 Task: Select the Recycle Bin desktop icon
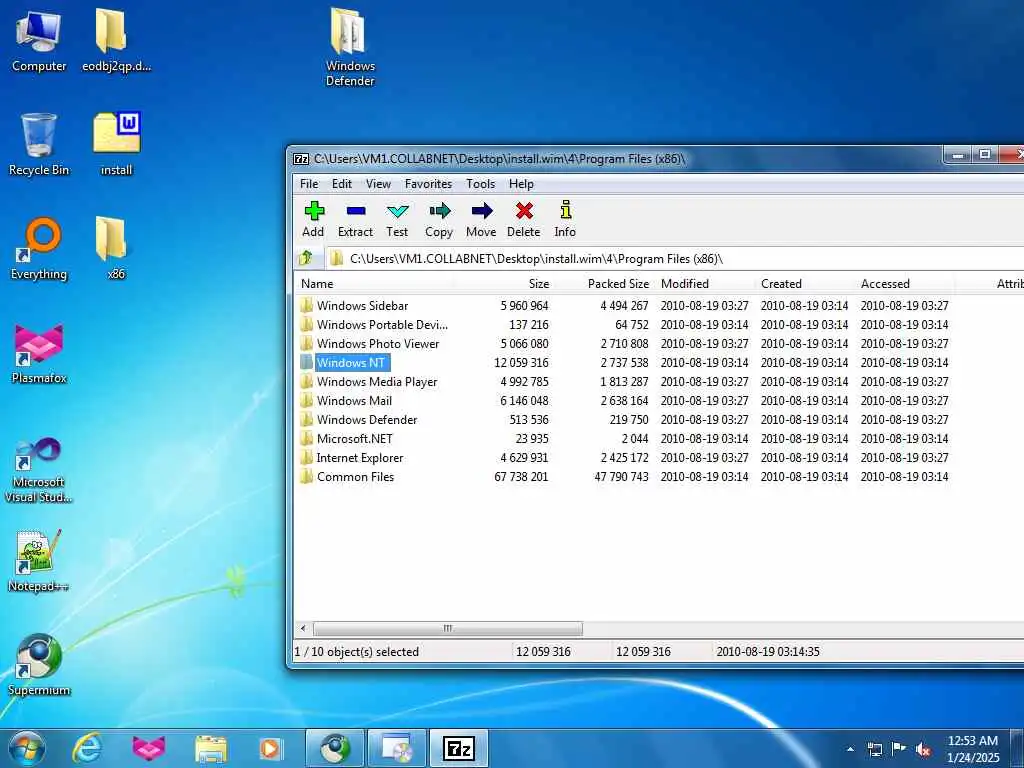click(39, 145)
